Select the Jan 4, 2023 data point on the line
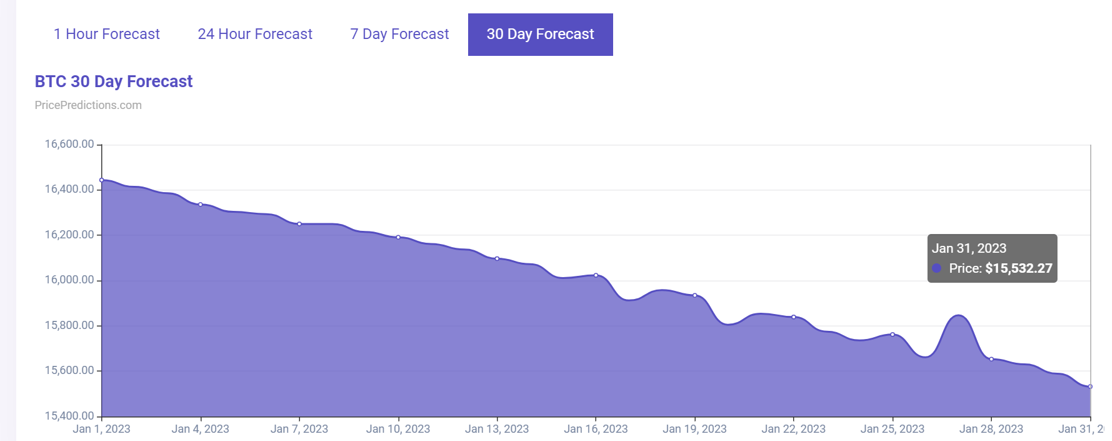Image resolution: width=1112 pixels, height=441 pixels. [x=200, y=204]
